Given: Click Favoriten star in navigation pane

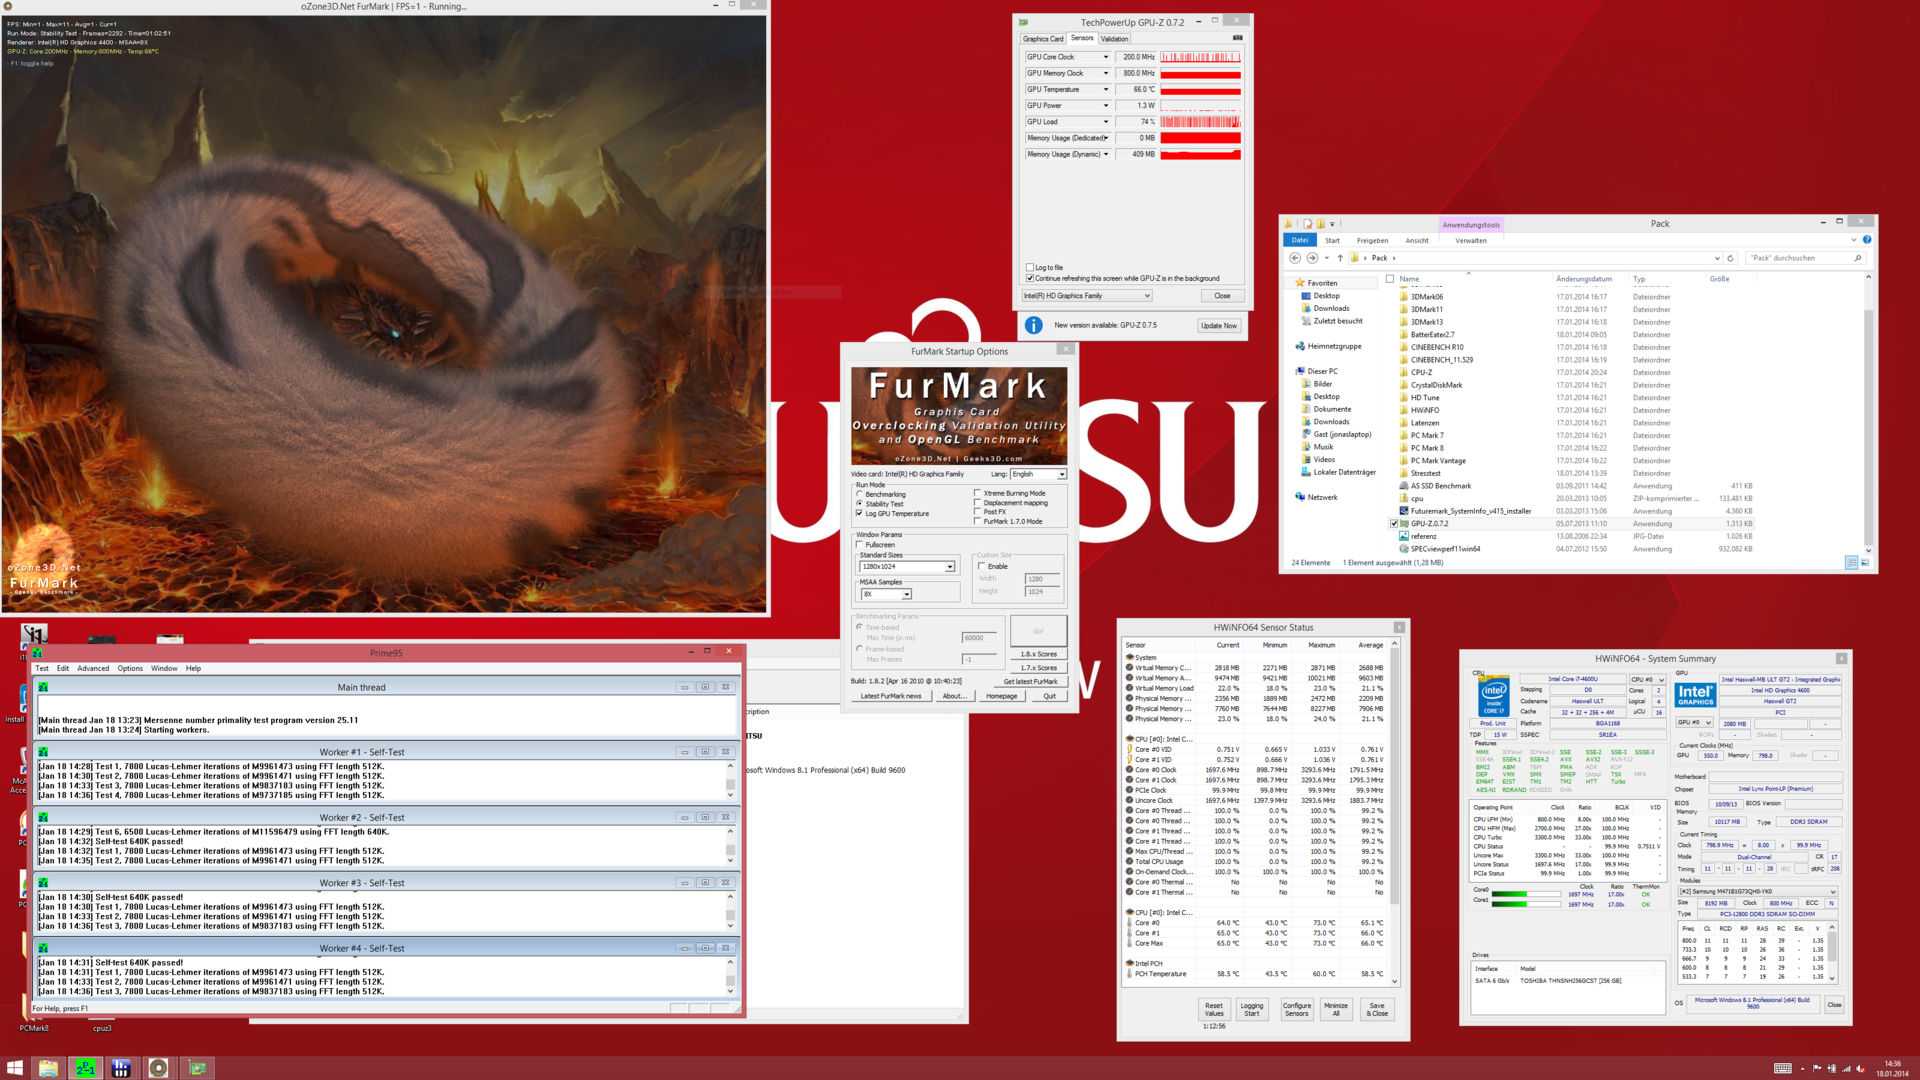Looking at the screenshot, I should tap(1300, 283).
